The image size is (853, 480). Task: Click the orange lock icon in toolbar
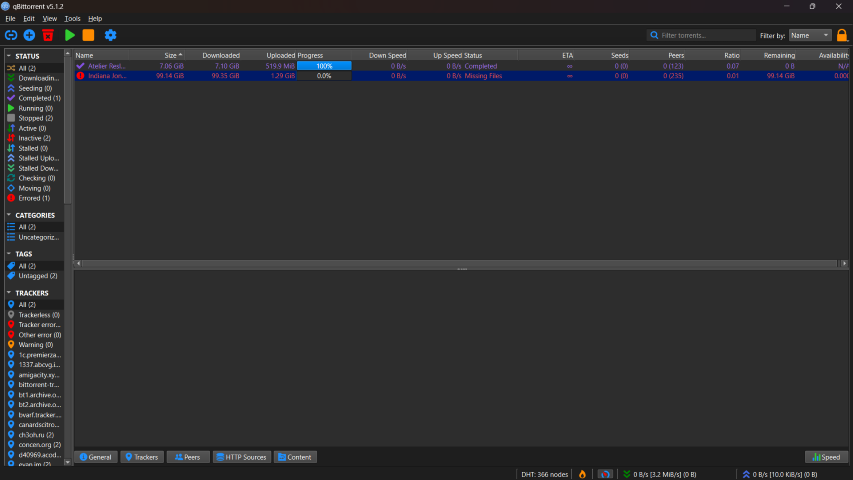click(x=842, y=35)
